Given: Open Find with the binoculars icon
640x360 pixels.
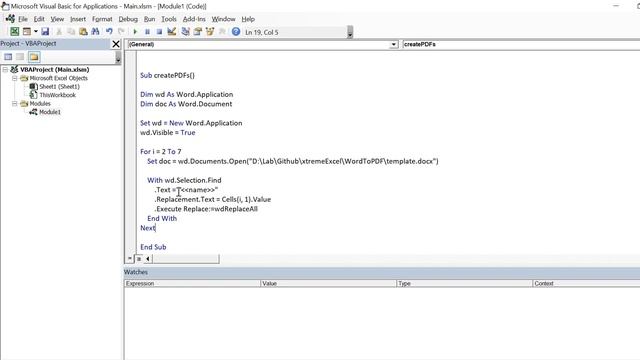Looking at the screenshot, I should [x=96, y=31].
